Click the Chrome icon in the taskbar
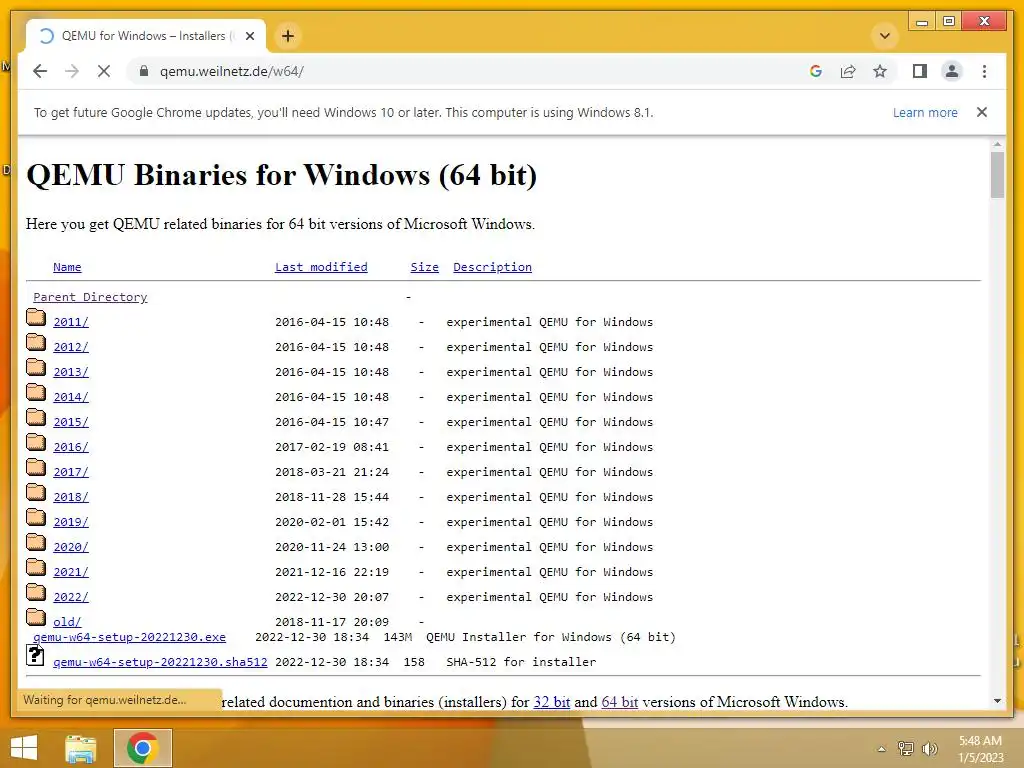Viewport: 1024px width, 768px height. (x=142, y=748)
